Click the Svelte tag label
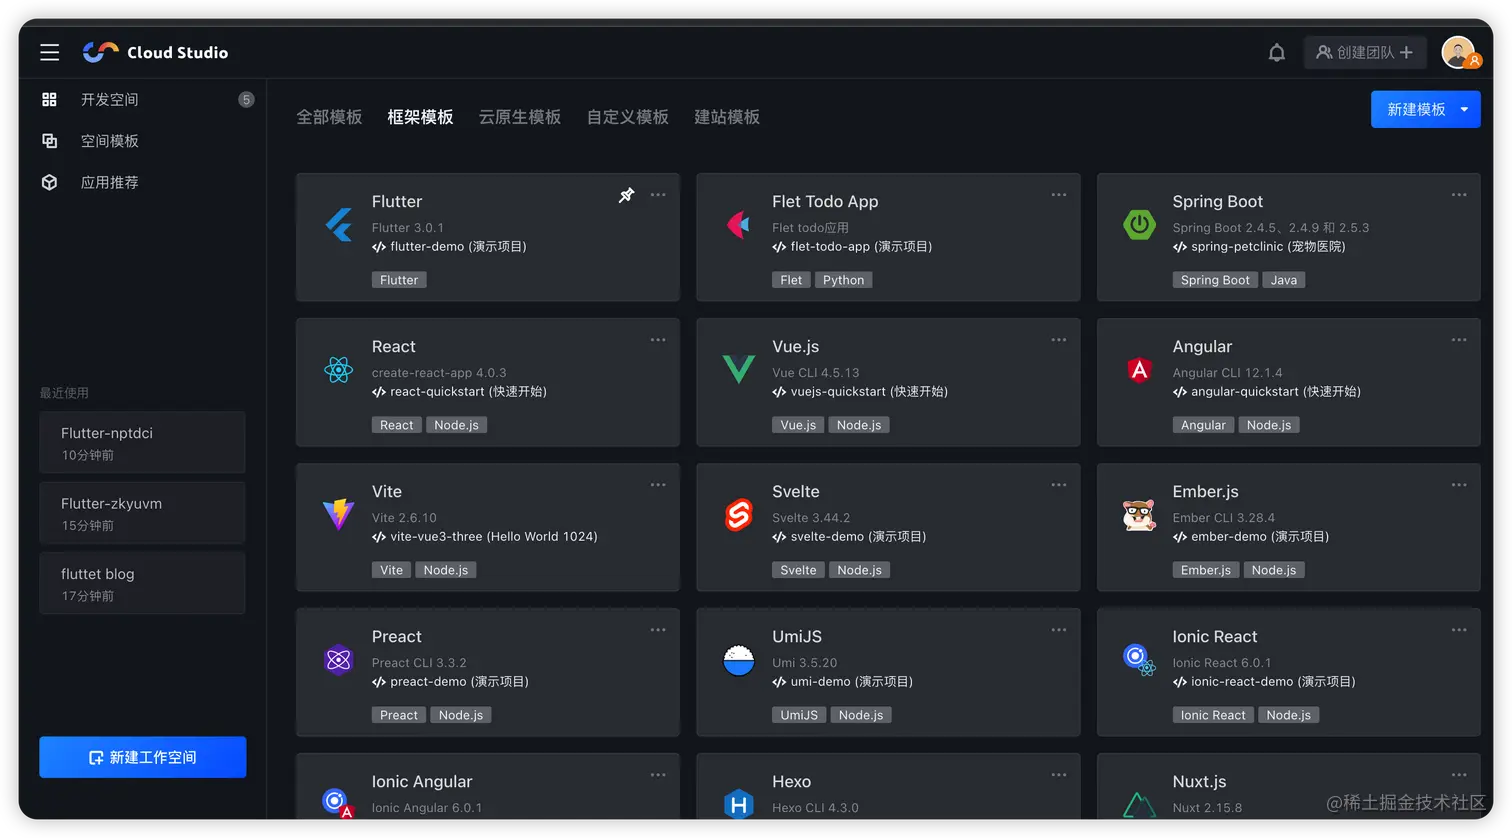Image resolution: width=1512 pixels, height=838 pixels. [798, 570]
